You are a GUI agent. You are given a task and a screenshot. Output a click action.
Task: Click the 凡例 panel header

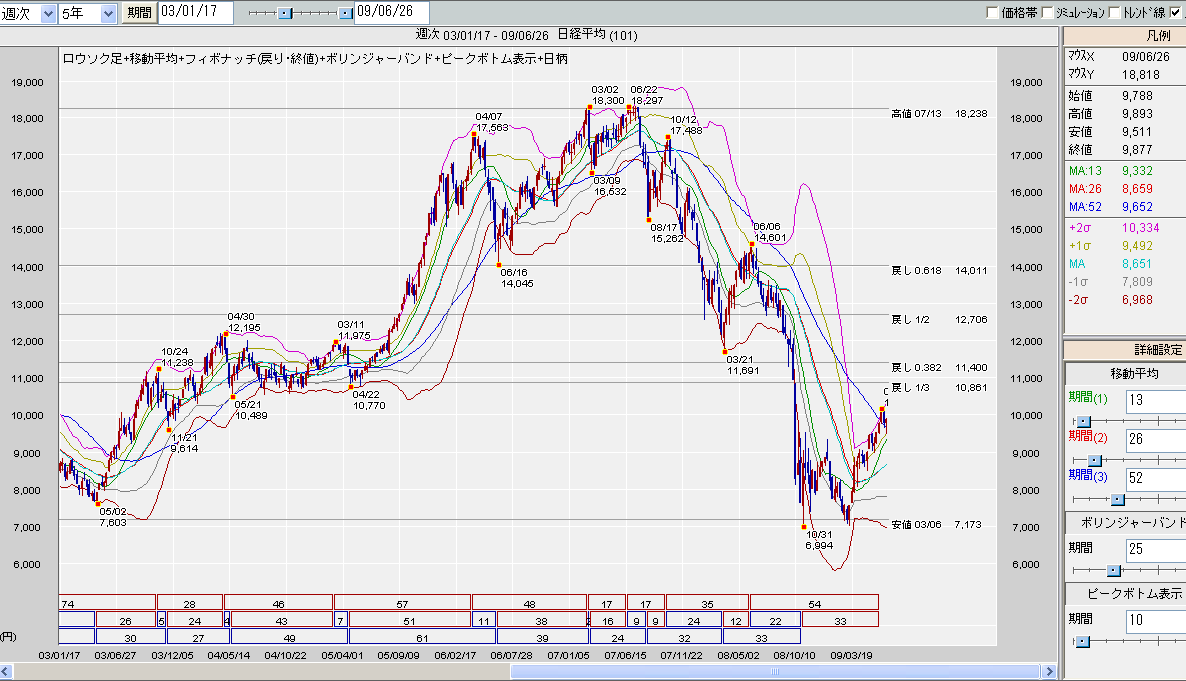pos(1125,36)
